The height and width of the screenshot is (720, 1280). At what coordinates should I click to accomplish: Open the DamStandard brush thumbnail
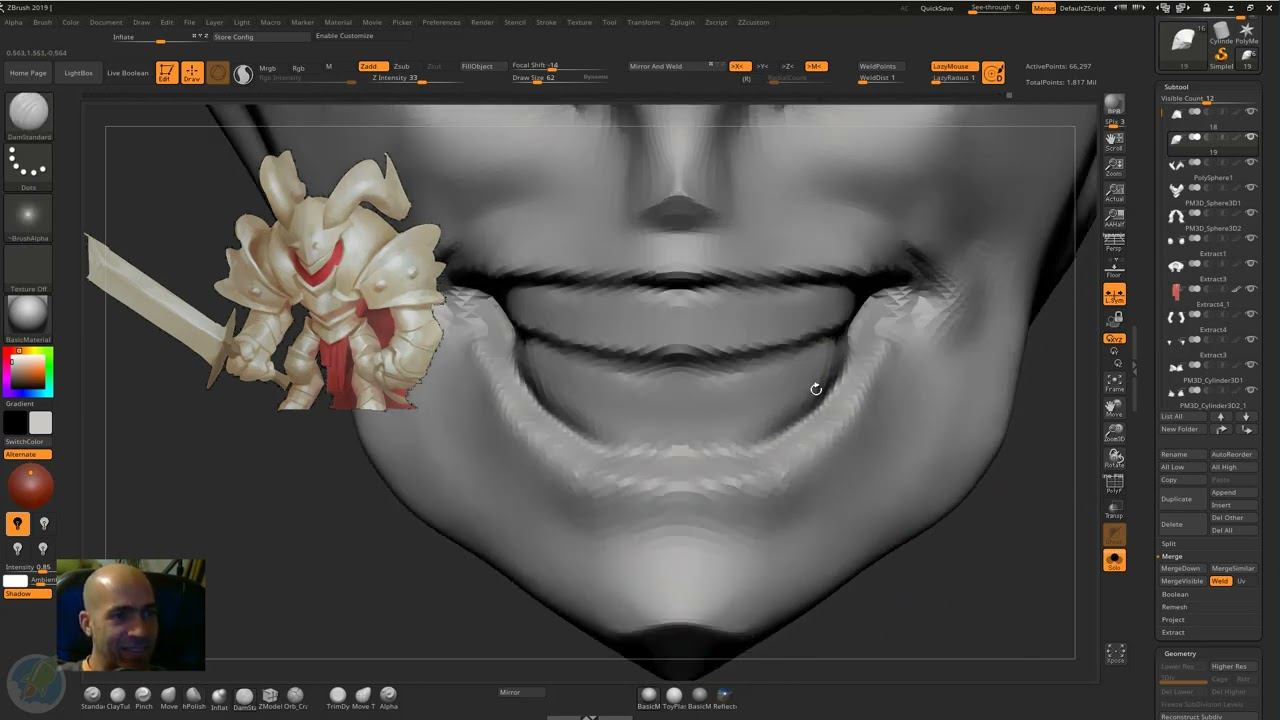click(28, 113)
